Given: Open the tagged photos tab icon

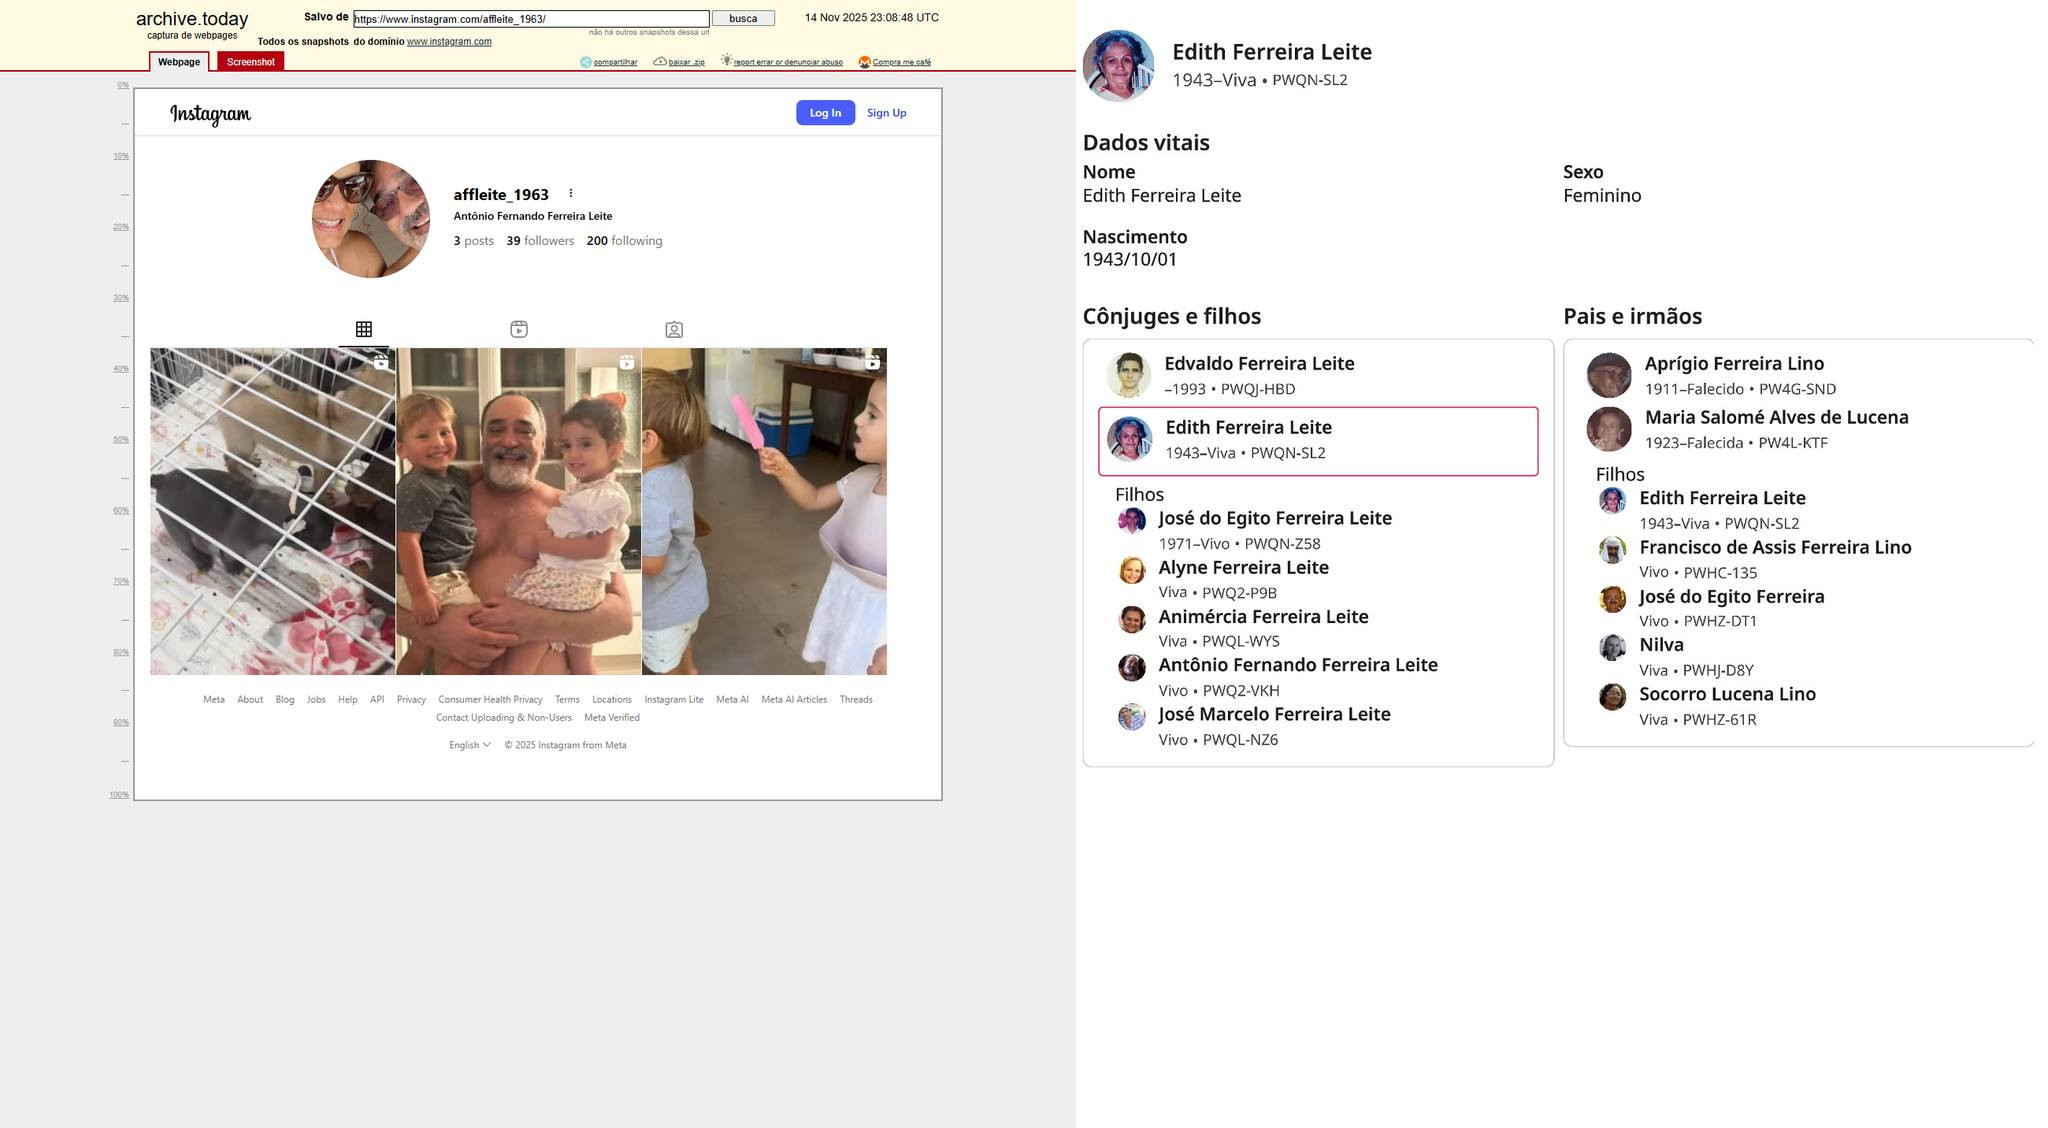Looking at the screenshot, I should click(674, 329).
